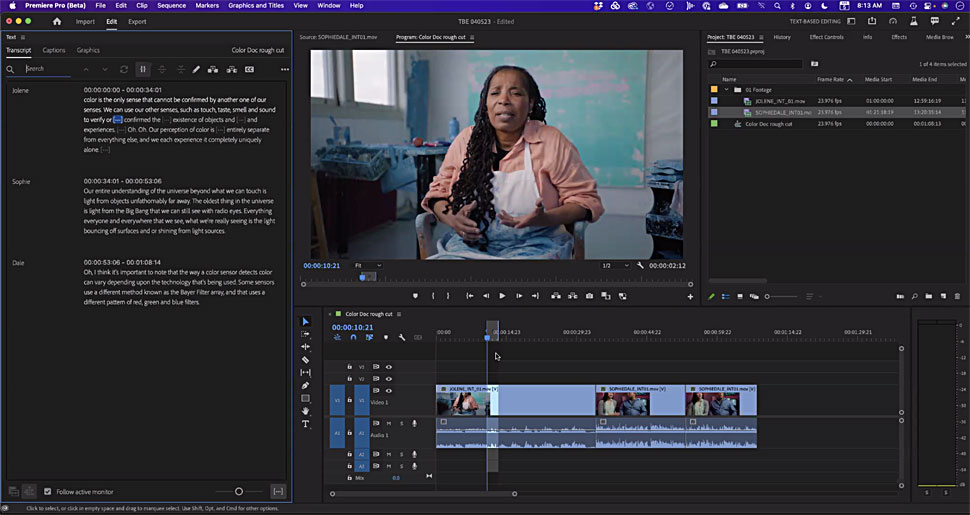The image size is (970, 515).
Task: Toggle Follow active monitor checkbox
Action: click(48, 491)
